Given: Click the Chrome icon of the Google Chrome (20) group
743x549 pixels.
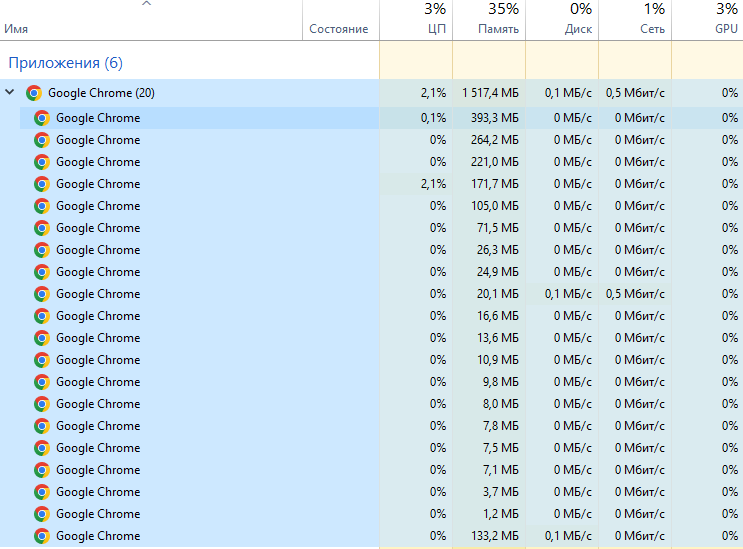Looking at the screenshot, I should tap(34, 93).
